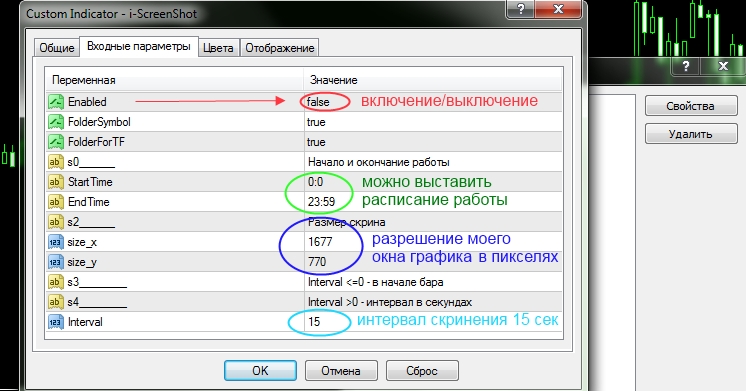
Task: Click the ab icon of the s4 row
Action: tap(56, 302)
